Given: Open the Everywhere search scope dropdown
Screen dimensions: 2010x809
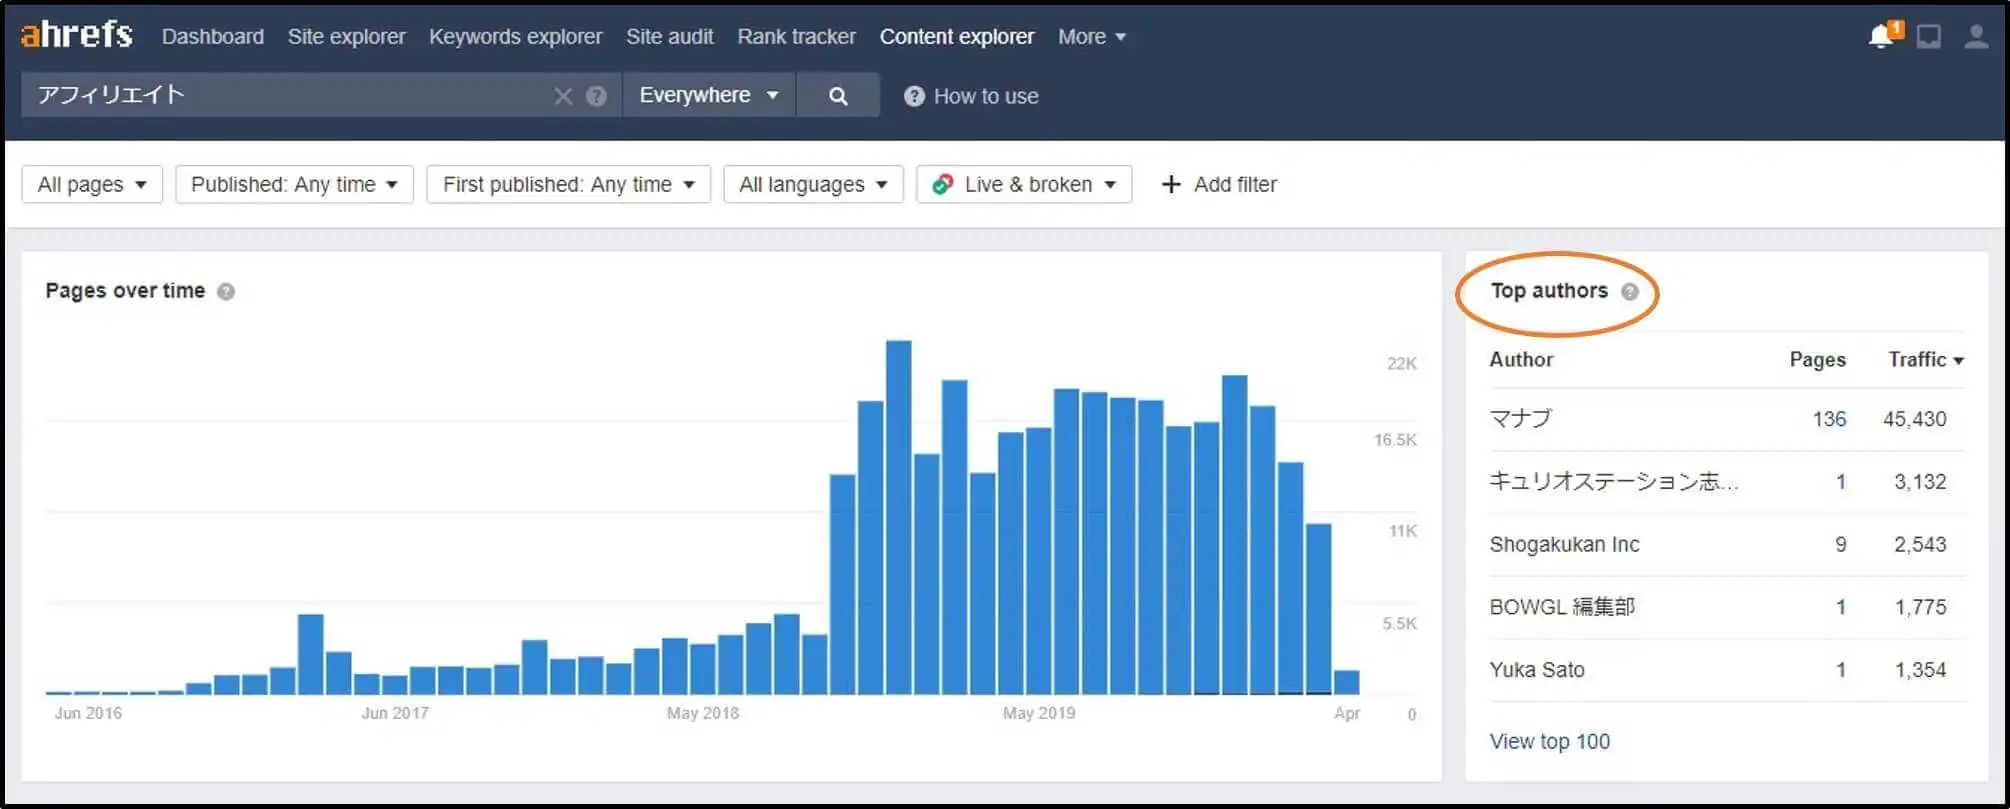Looking at the screenshot, I should click(x=708, y=95).
